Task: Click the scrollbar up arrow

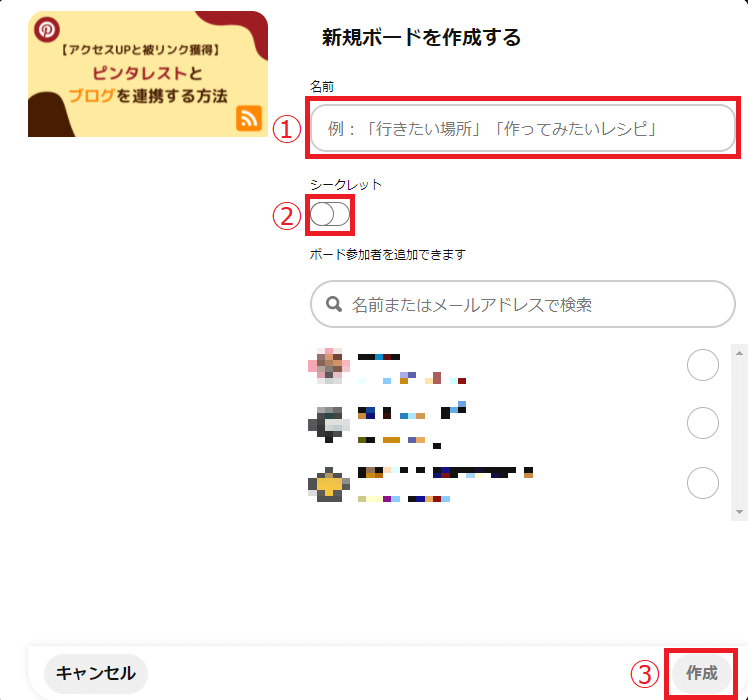Action: click(739, 353)
